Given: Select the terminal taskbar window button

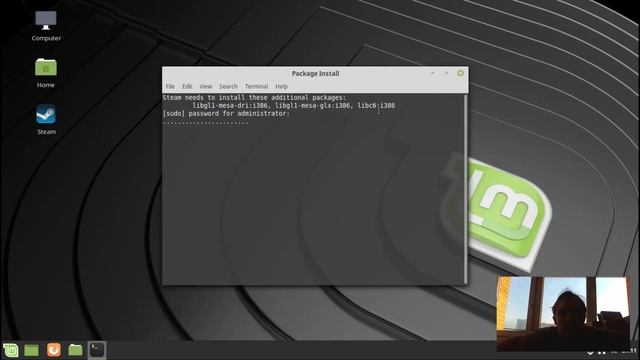Looking at the screenshot, I should [97, 350].
